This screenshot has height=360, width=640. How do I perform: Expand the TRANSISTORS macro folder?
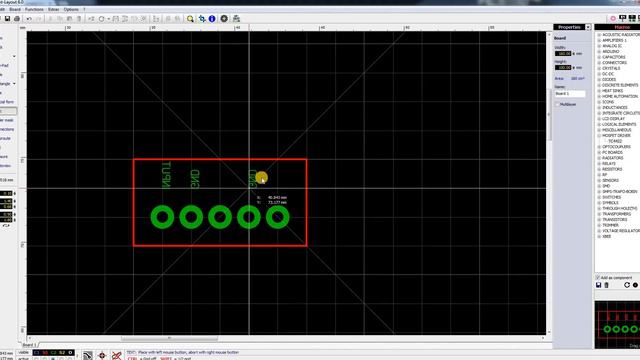(x=599, y=220)
